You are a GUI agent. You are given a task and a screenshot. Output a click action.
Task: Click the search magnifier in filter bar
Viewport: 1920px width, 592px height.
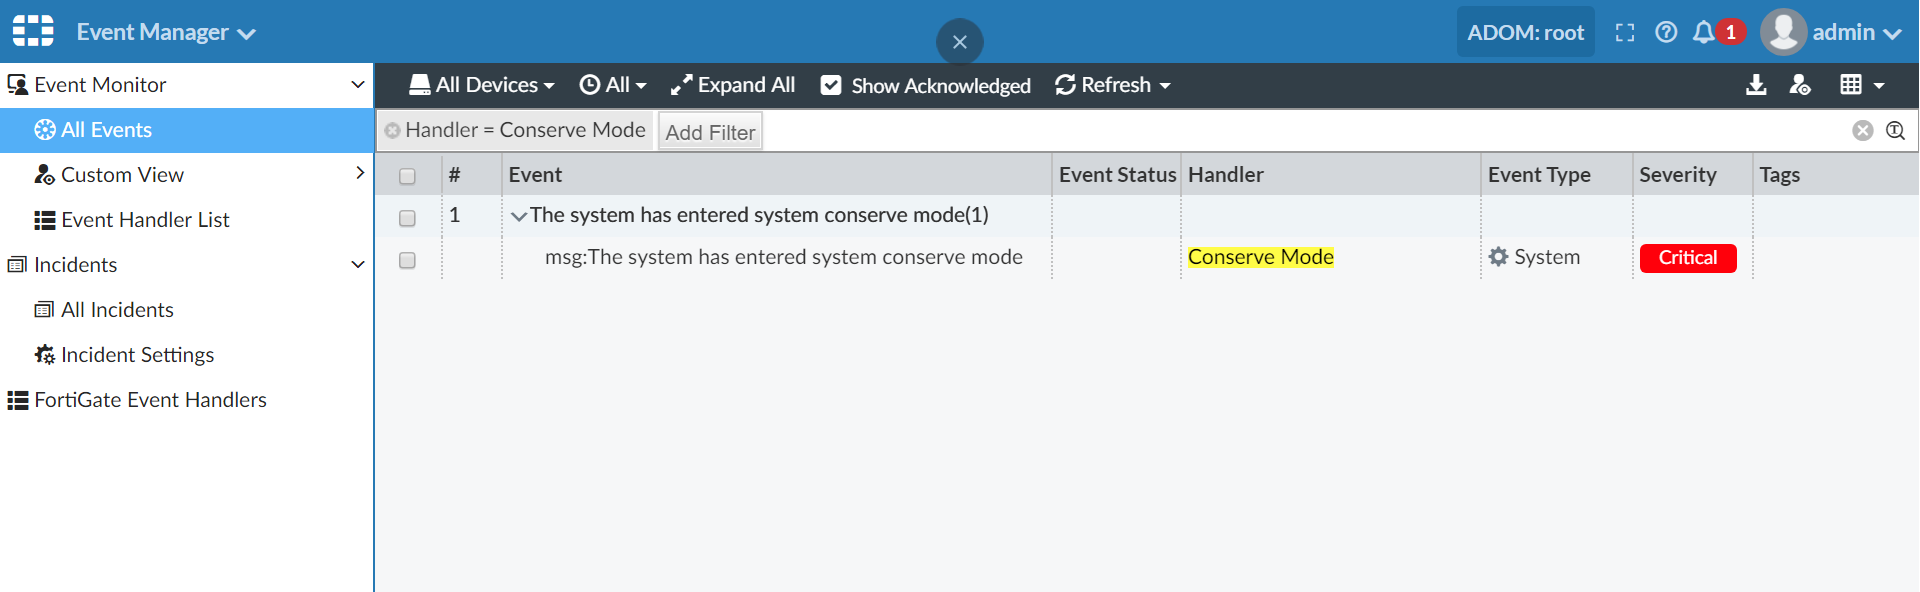(x=1895, y=130)
